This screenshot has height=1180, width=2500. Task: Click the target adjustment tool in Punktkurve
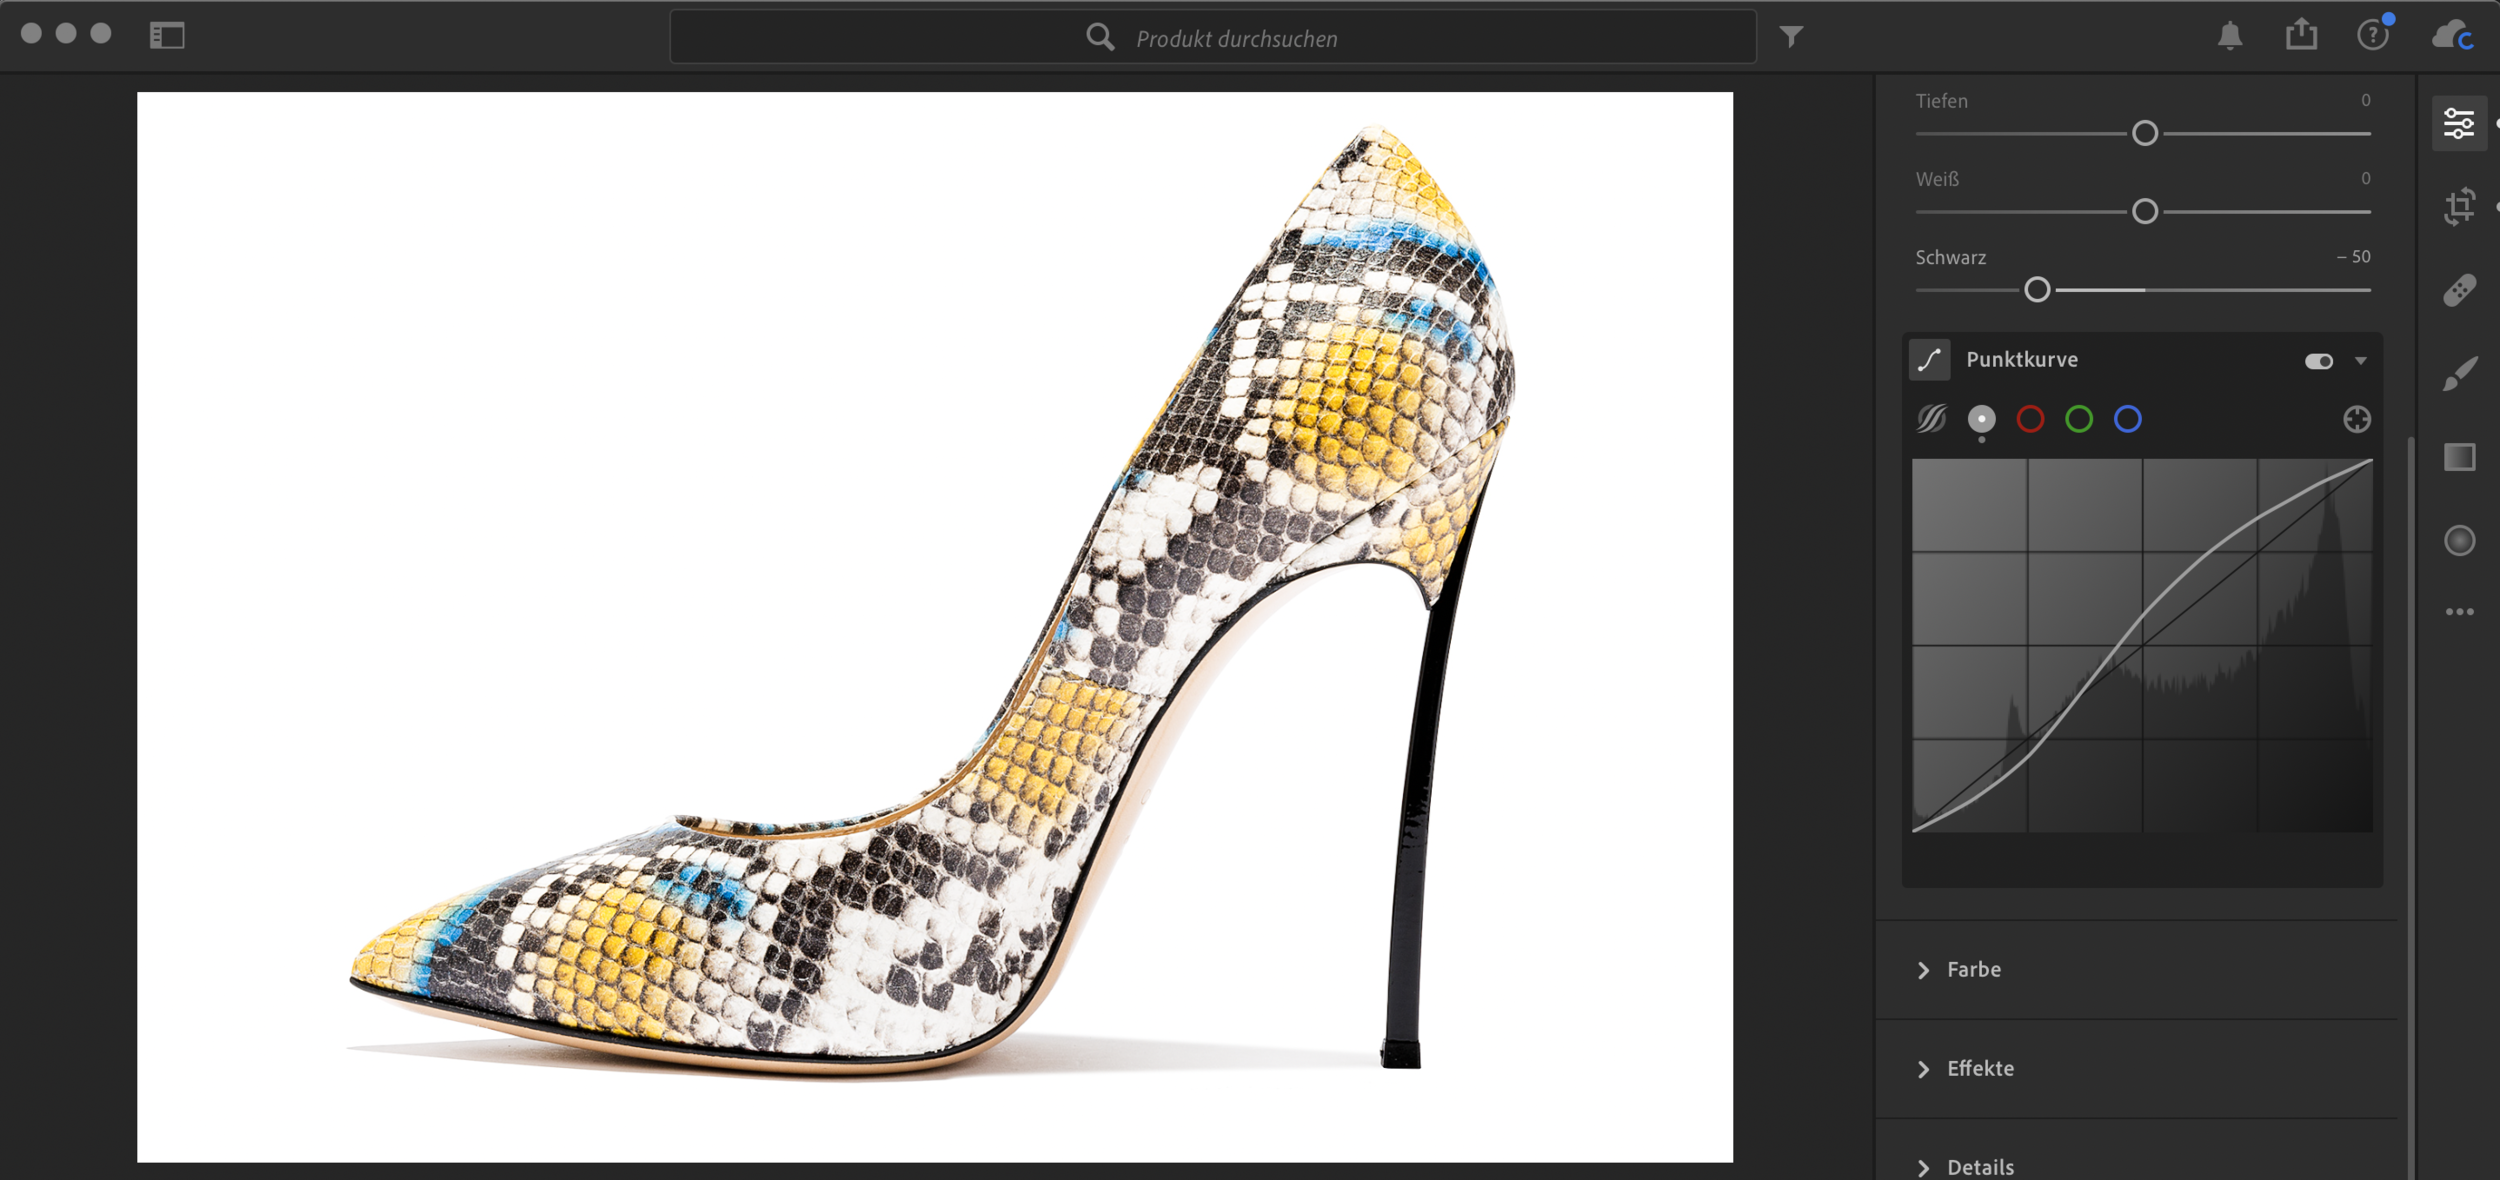(2356, 420)
